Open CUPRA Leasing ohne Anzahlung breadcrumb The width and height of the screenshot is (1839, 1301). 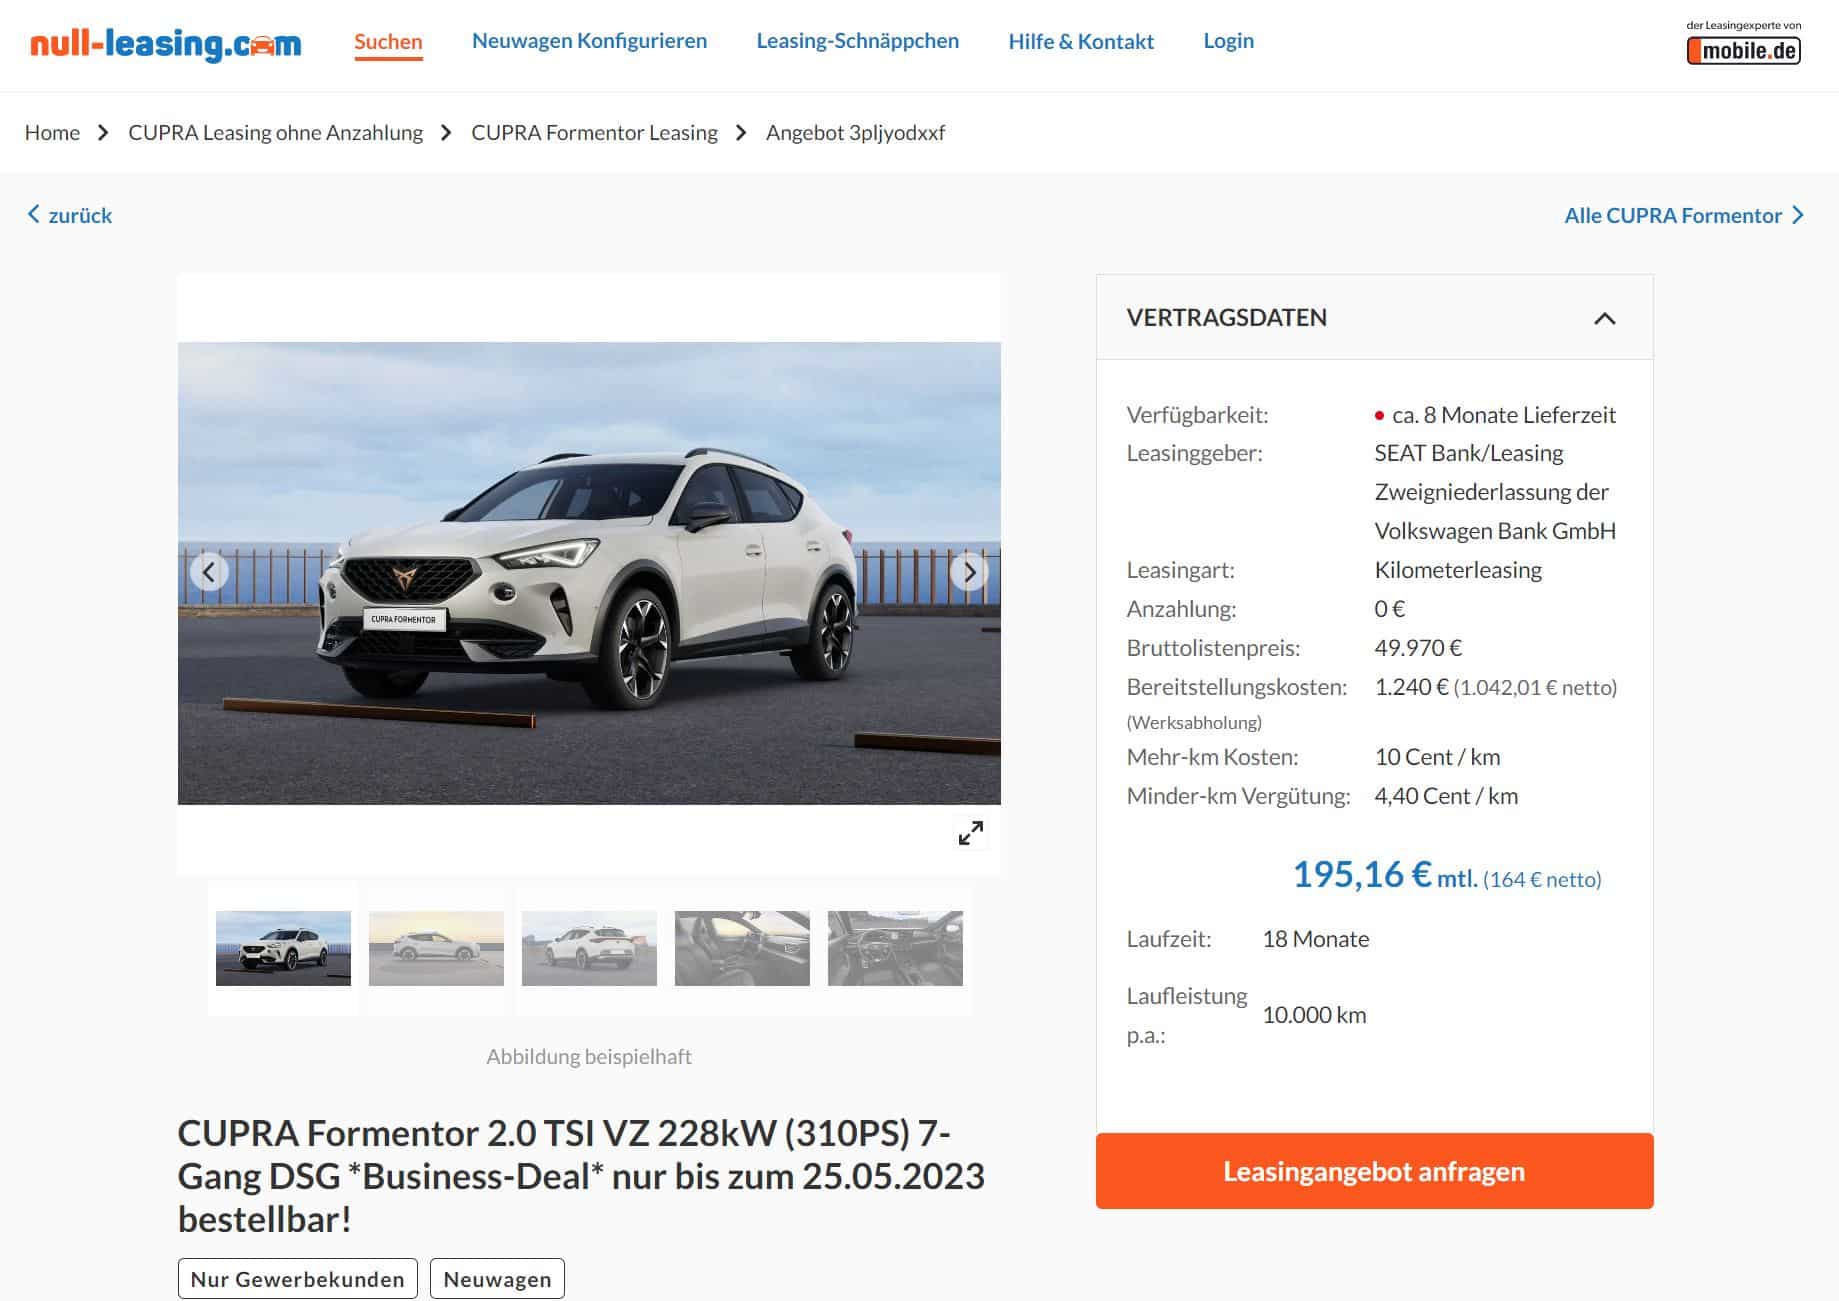[275, 132]
